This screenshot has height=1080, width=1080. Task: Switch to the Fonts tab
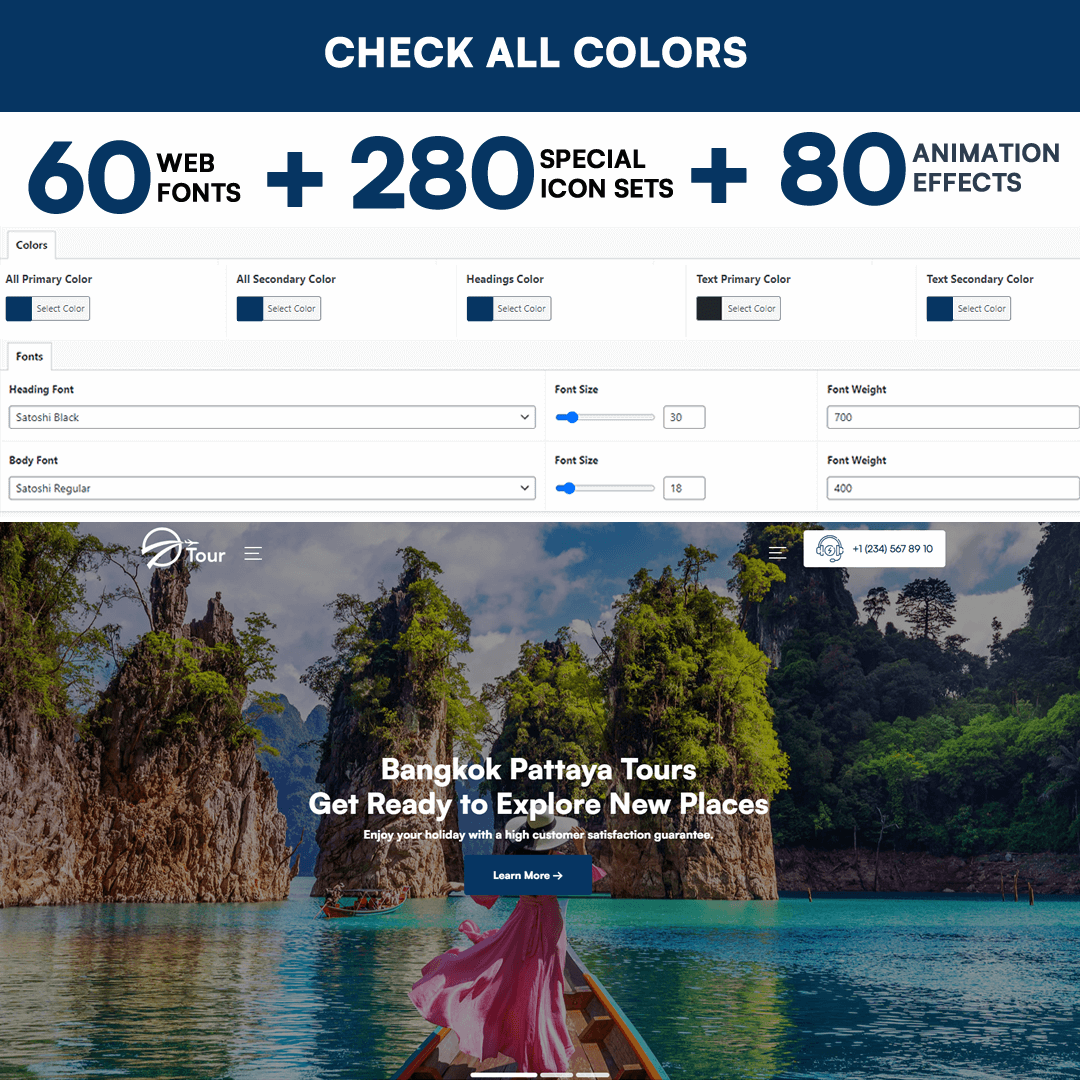[x=30, y=357]
